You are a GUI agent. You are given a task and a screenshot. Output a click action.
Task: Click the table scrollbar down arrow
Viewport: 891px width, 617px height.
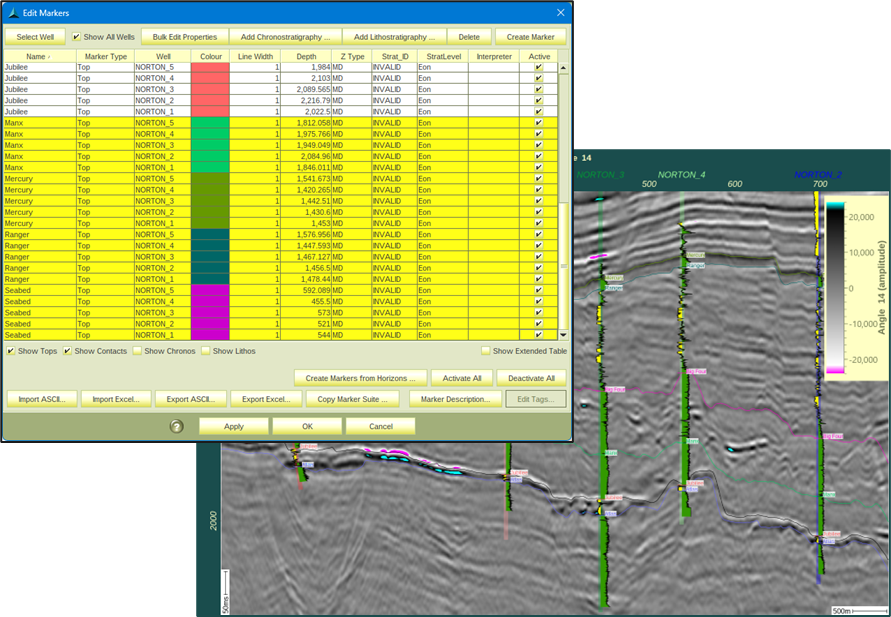[x=563, y=334]
